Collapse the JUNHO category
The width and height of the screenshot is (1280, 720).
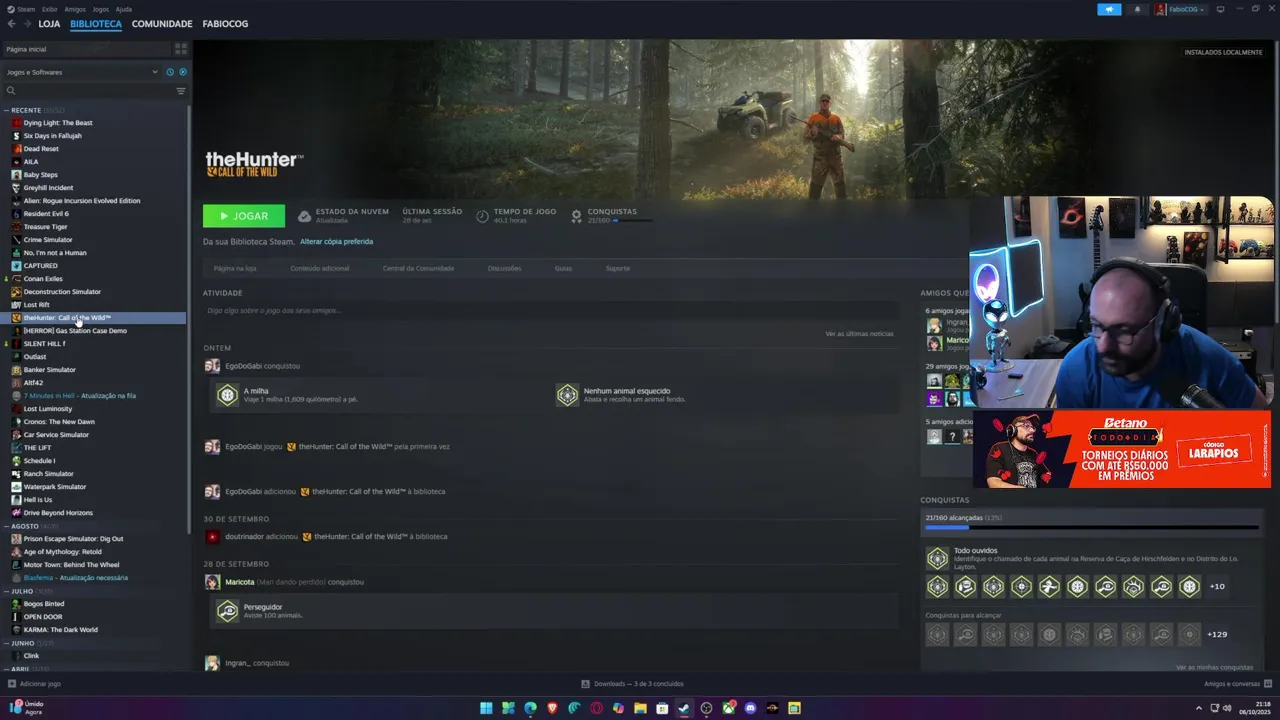coord(7,643)
